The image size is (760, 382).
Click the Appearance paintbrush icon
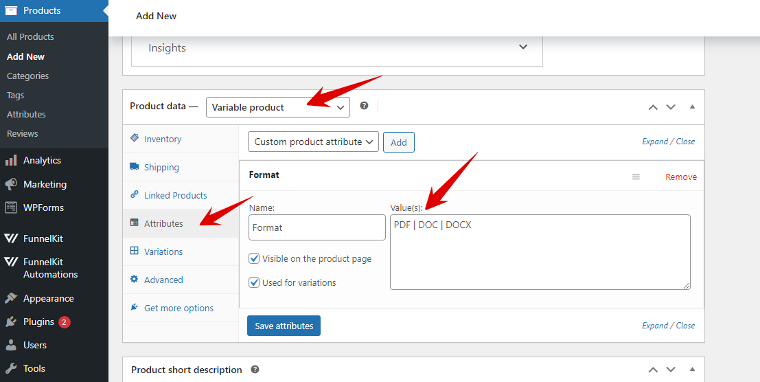tap(11, 299)
